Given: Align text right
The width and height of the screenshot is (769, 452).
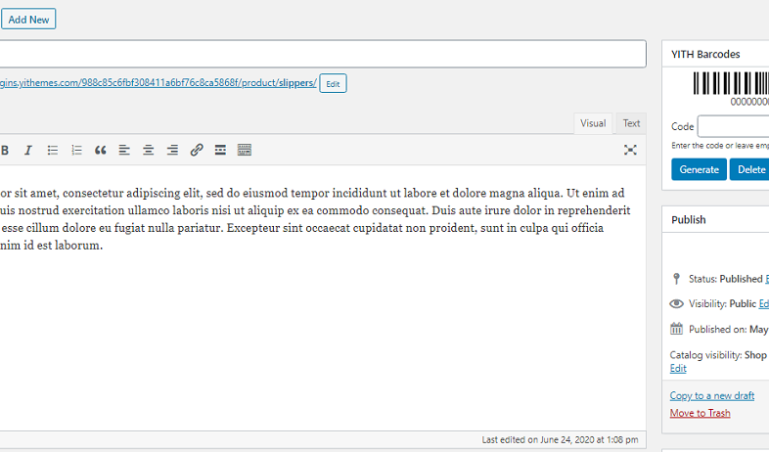Looking at the screenshot, I should pyautogui.click(x=172, y=150).
